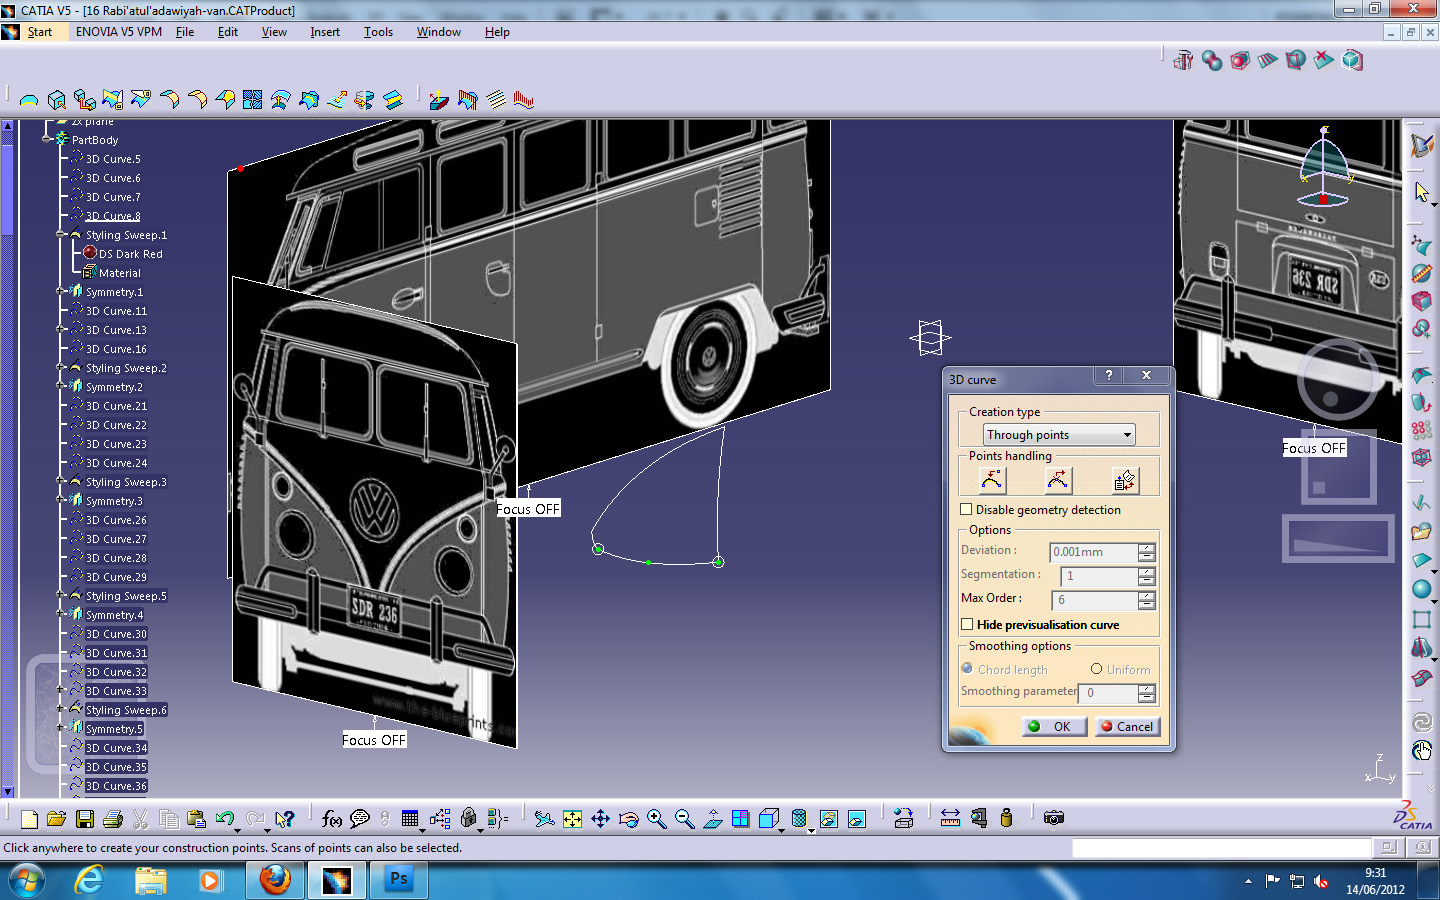Cancel the 3D curve dialog
The width and height of the screenshot is (1440, 900).
pos(1128,727)
